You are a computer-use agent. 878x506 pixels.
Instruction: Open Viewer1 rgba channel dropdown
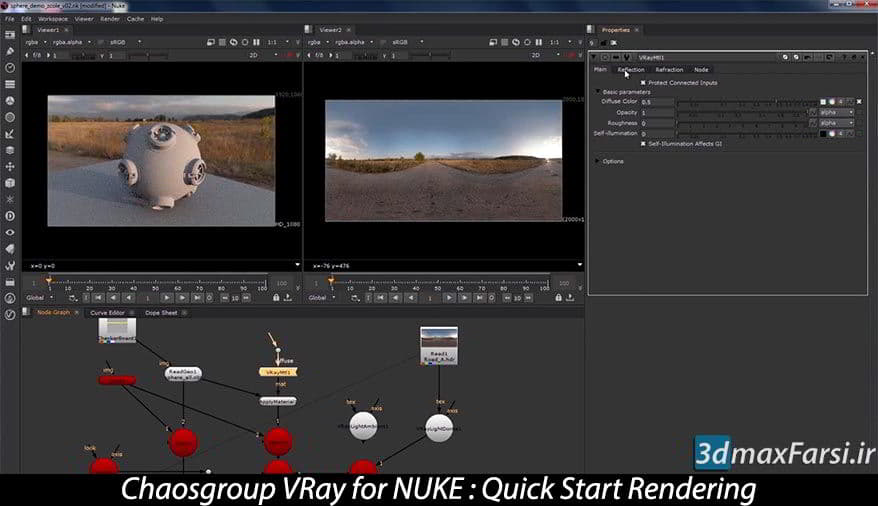click(x=36, y=43)
